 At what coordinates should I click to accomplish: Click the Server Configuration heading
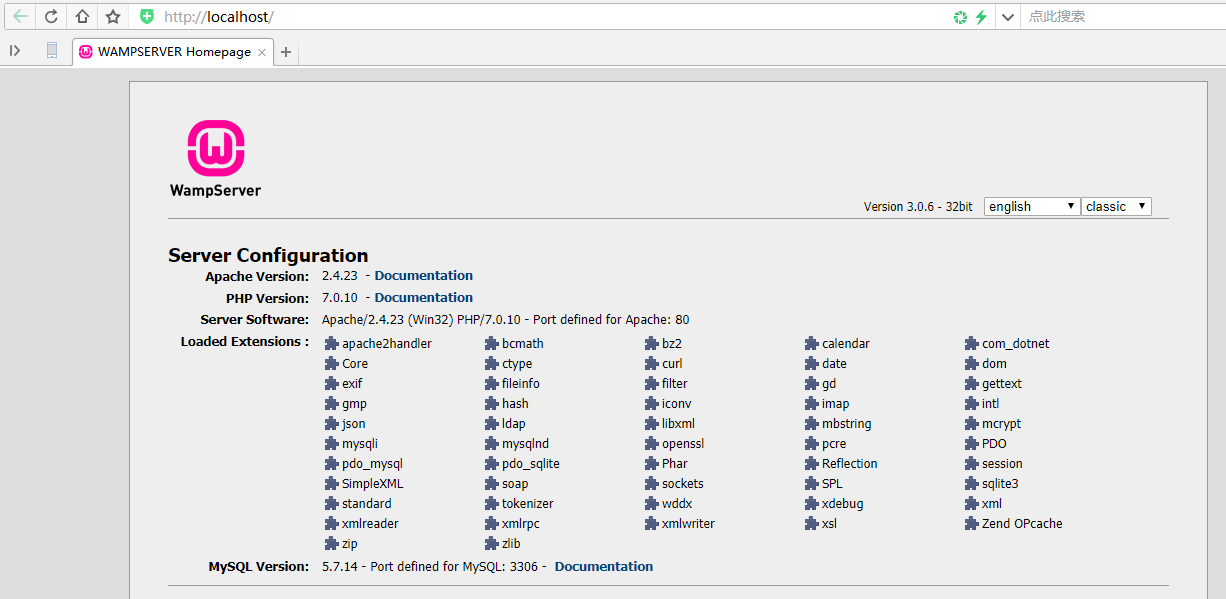point(268,255)
